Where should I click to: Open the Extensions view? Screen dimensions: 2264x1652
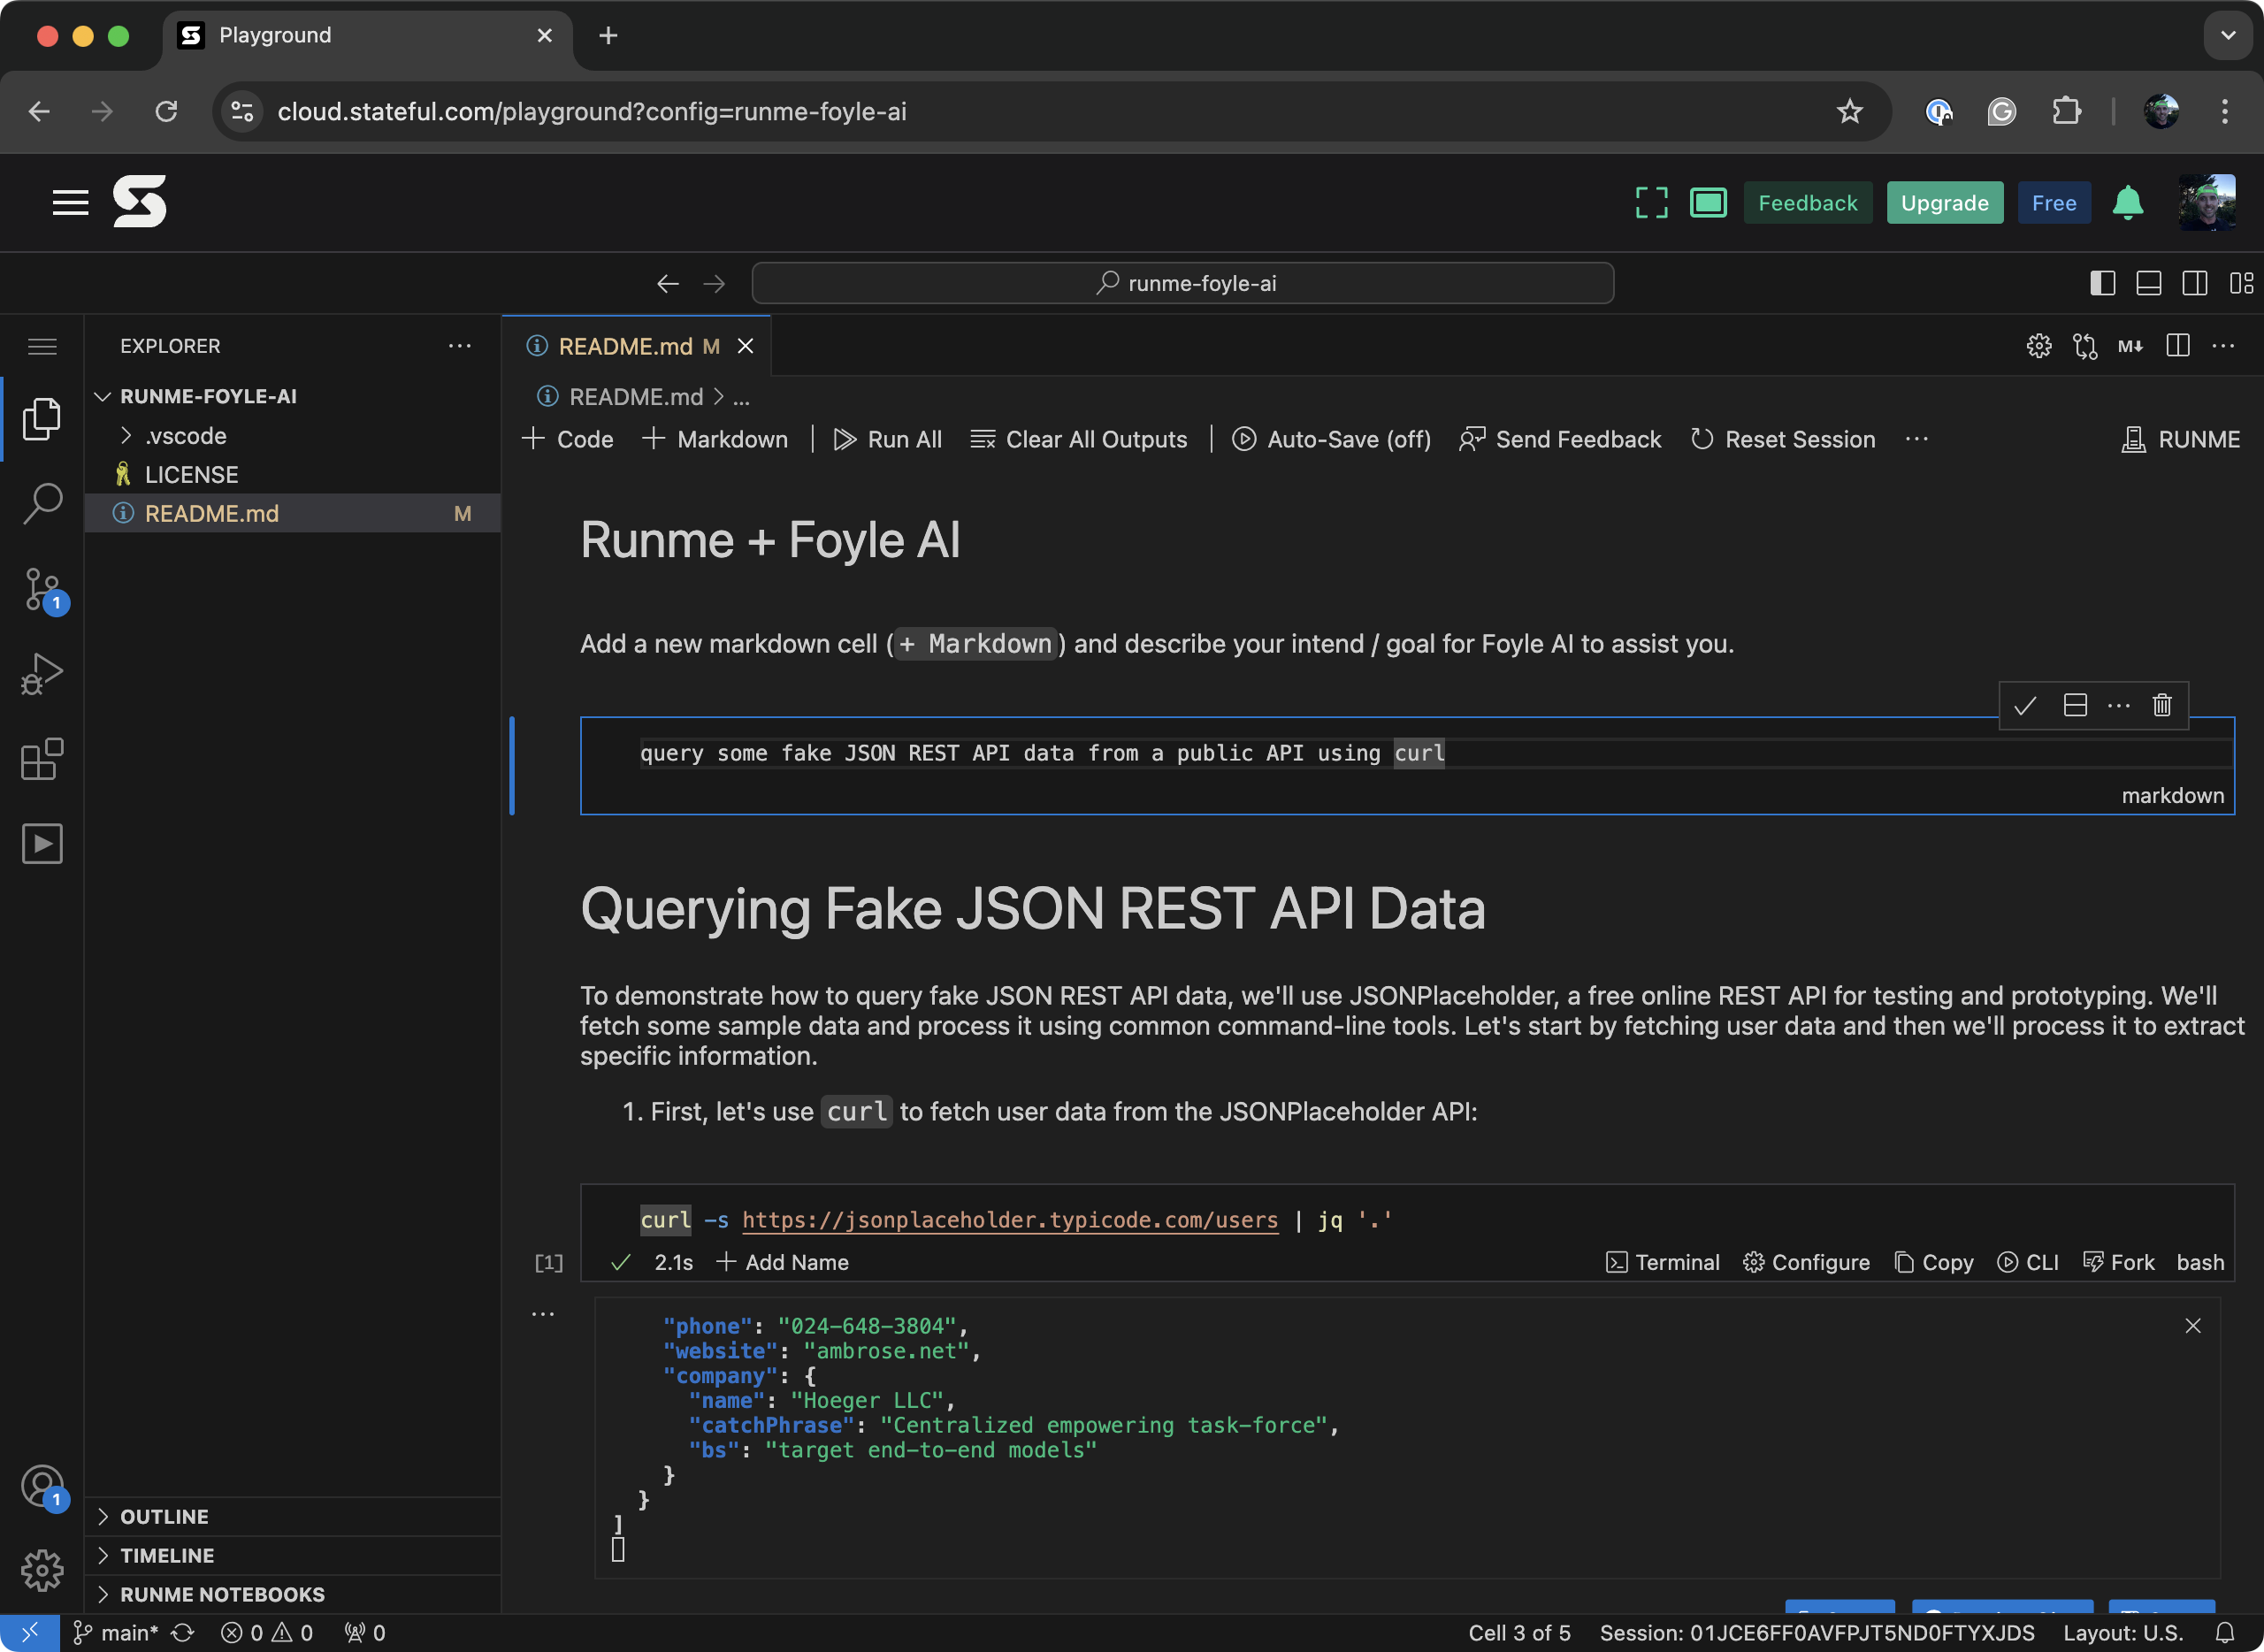tap(42, 760)
